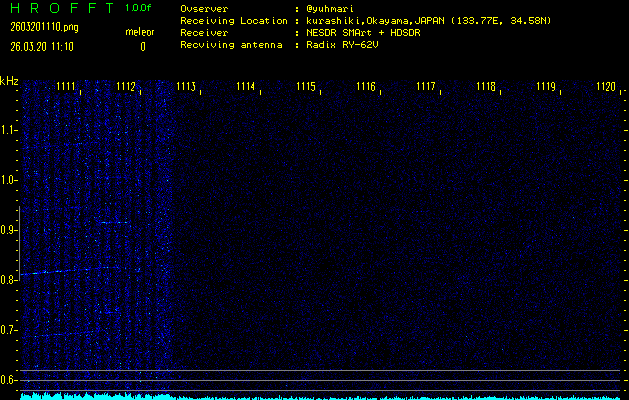Image resolution: width=629 pixels, height=400 pixels.
Task: Click the 1114 time axis marker
Action: pyautogui.click(x=246, y=86)
